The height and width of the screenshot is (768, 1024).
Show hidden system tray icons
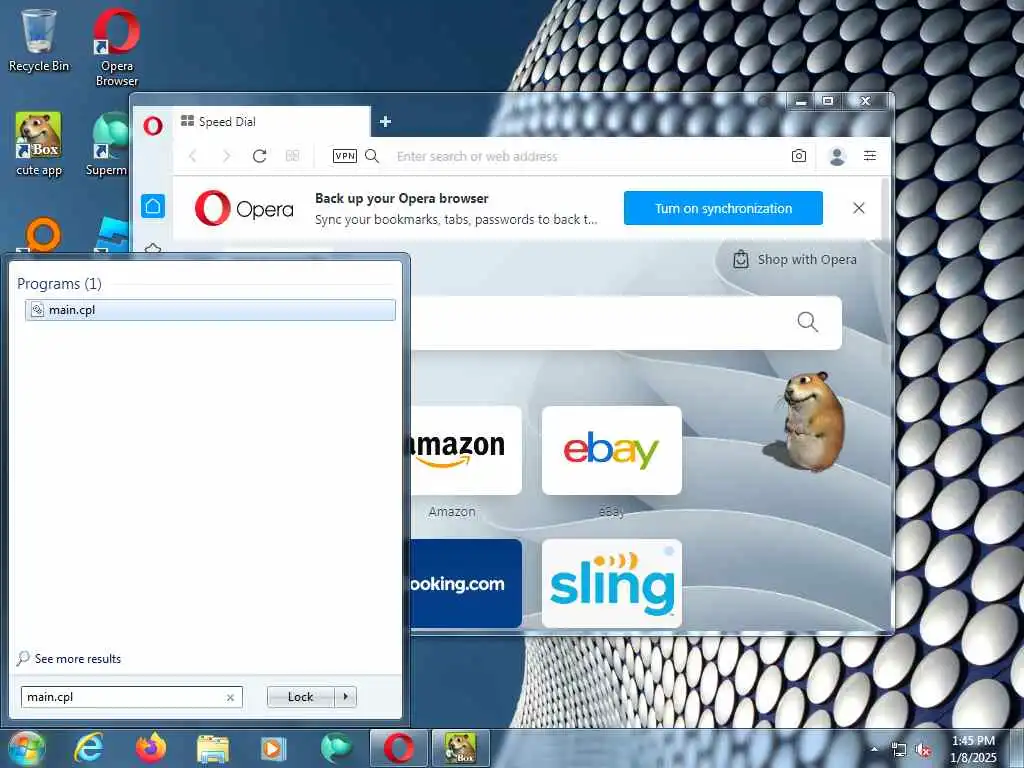(874, 749)
